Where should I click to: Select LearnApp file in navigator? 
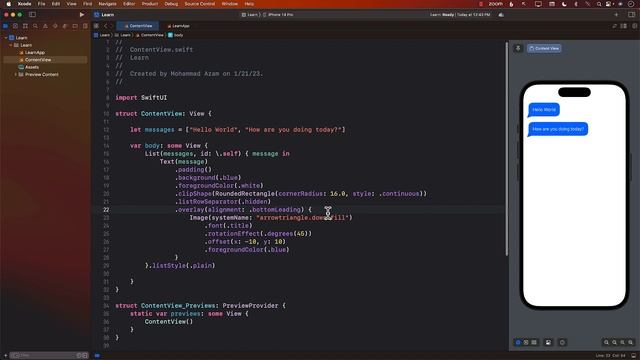32,52
